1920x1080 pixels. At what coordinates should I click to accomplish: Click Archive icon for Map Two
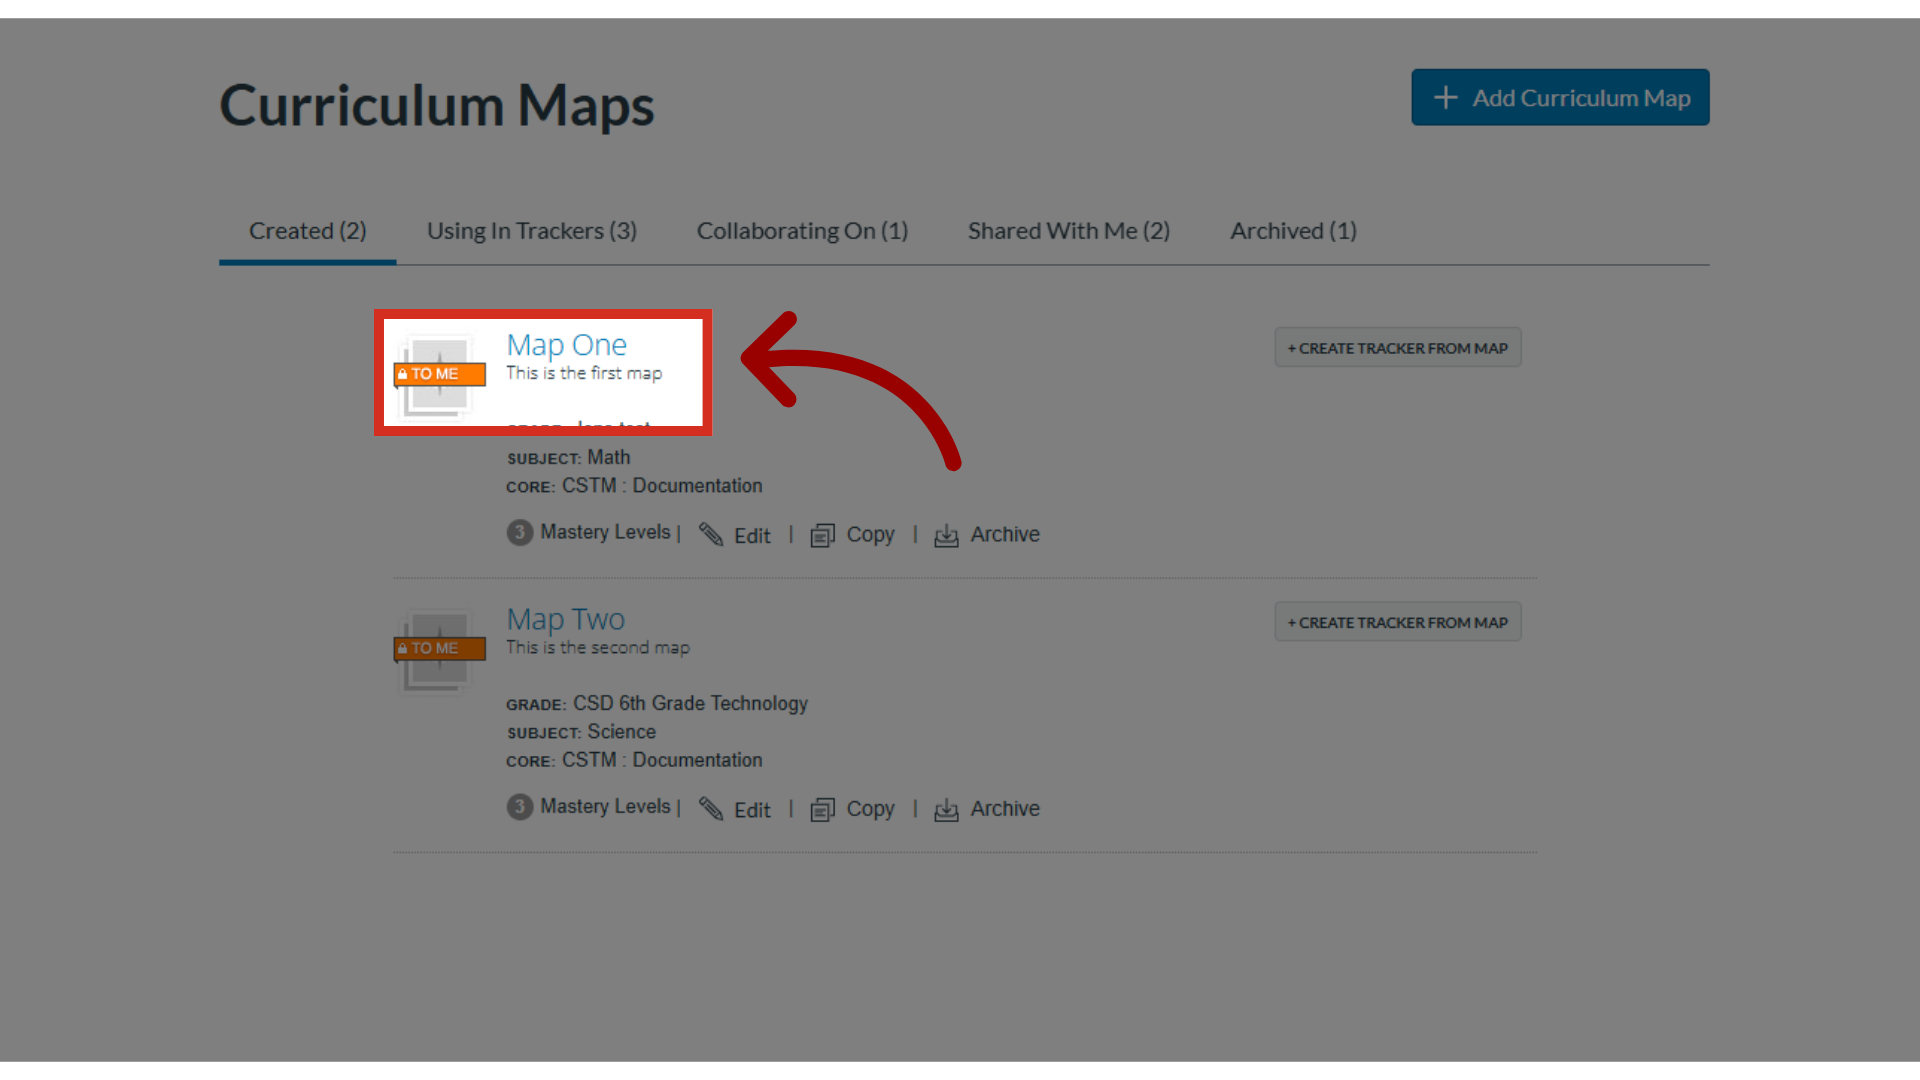tap(946, 810)
